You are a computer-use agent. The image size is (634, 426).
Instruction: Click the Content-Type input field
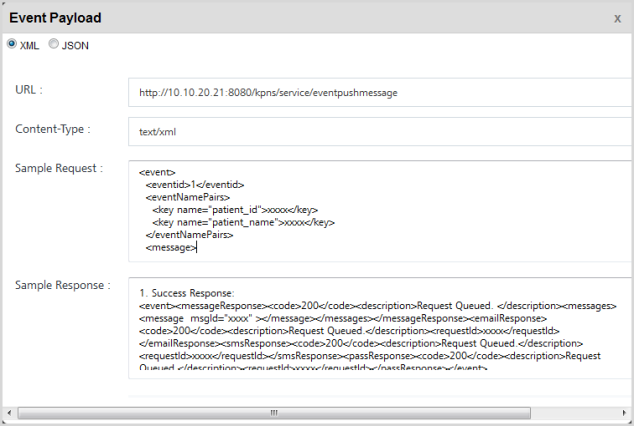pos(380,132)
